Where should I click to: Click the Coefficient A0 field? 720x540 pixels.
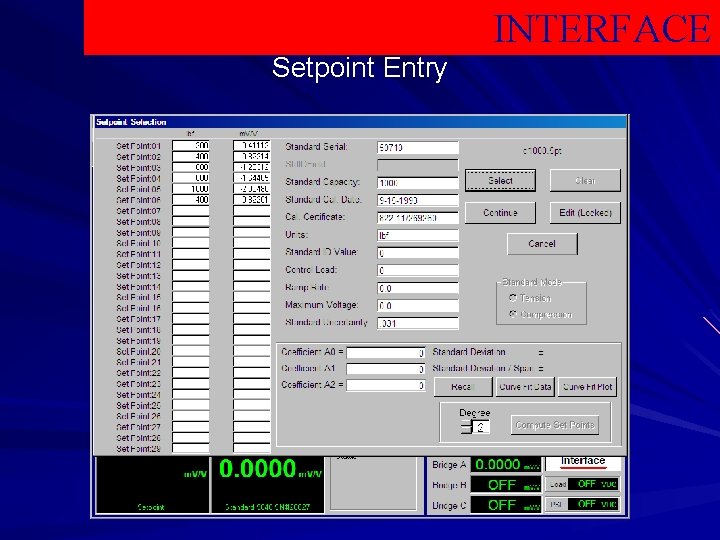pyautogui.click(x=386, y=353)
